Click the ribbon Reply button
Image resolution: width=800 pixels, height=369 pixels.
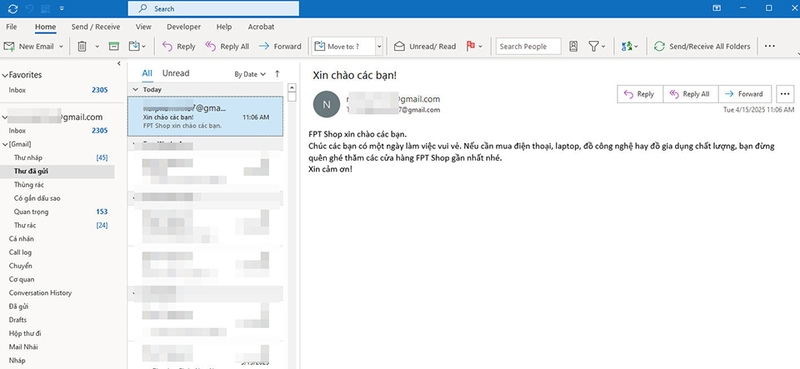click(x=179, y=46)
